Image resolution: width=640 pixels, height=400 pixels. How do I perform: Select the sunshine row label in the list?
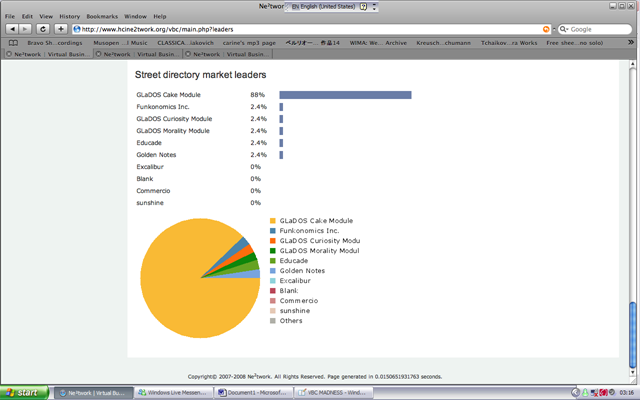pyautogui.click(x=150, y=203)
